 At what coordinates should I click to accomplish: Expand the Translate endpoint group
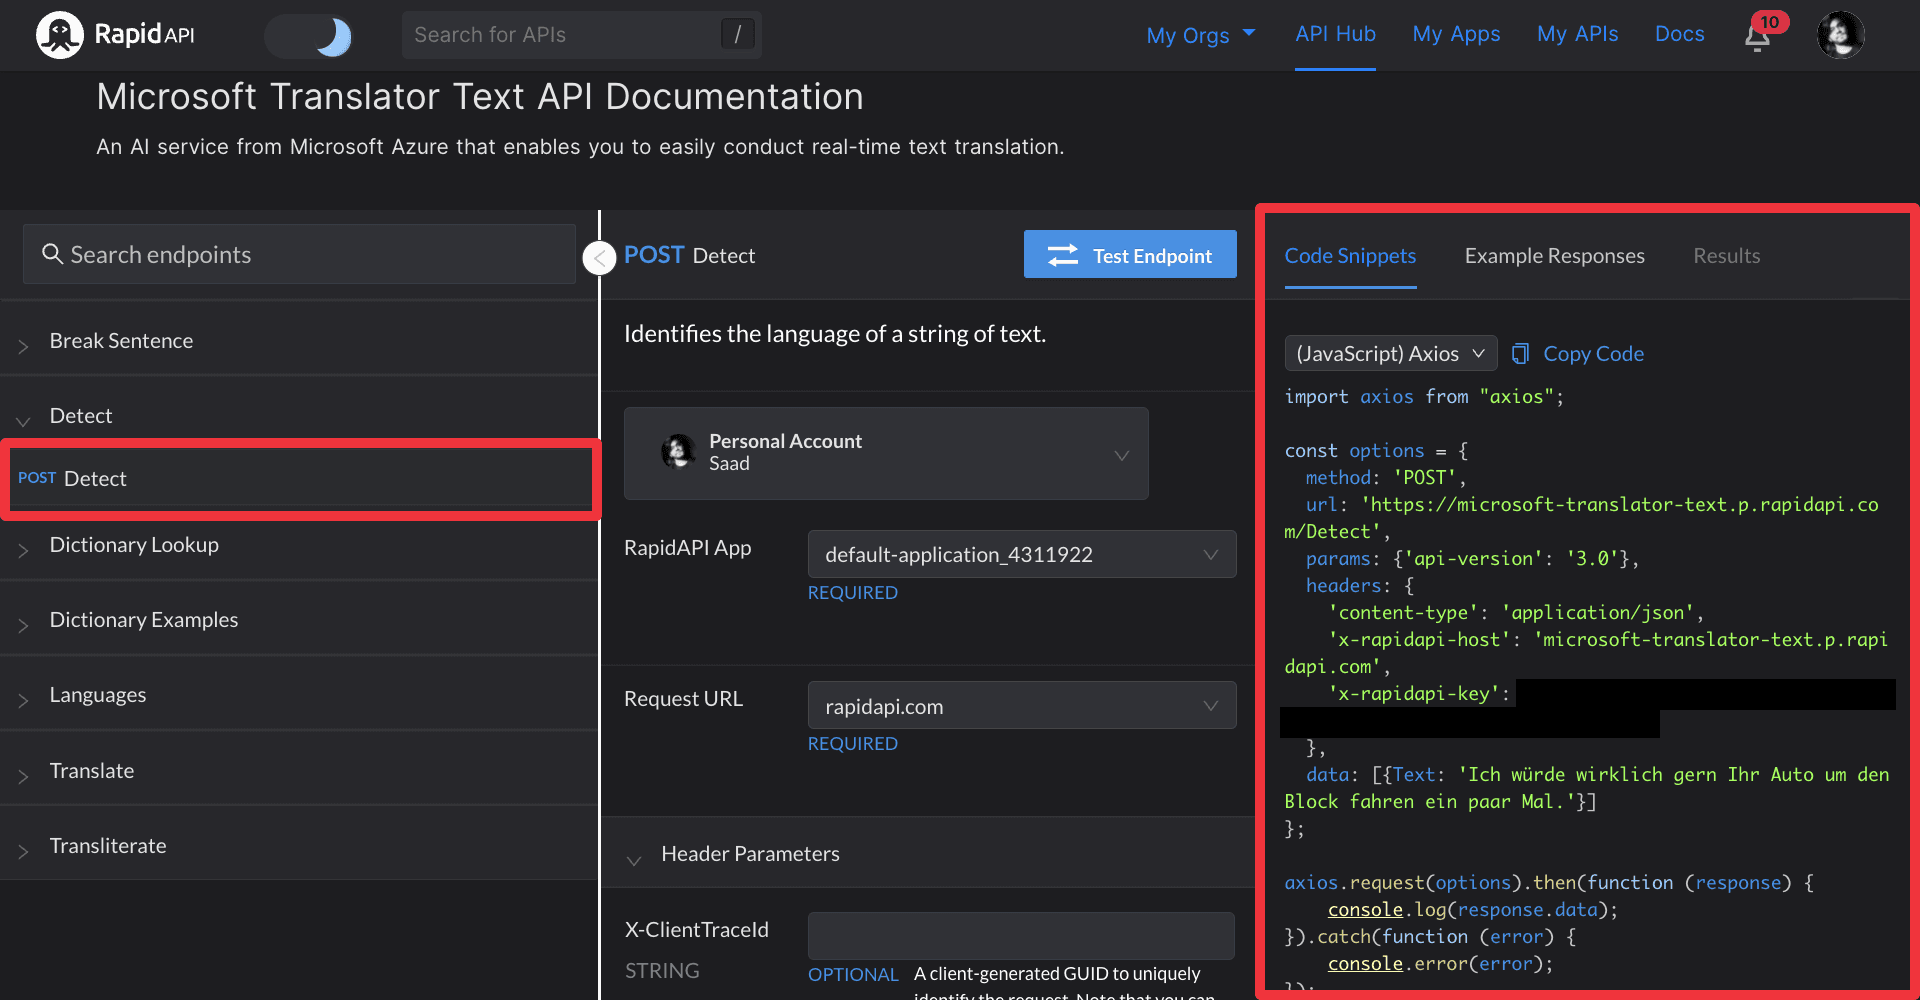point(299,771)
